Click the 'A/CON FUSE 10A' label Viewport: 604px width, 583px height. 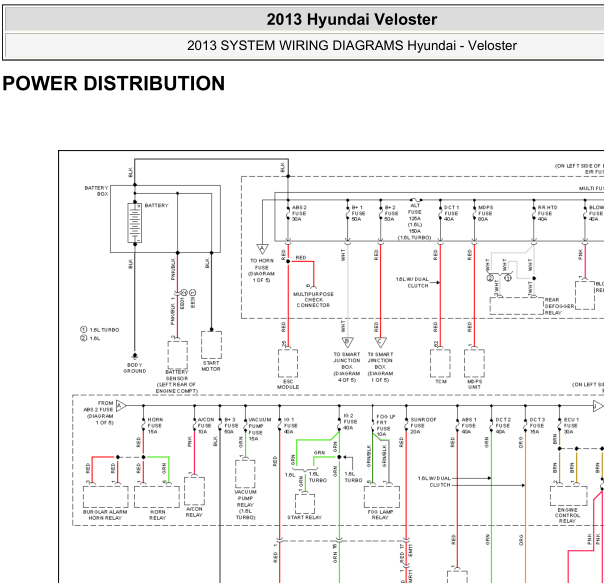click(206, 425)
